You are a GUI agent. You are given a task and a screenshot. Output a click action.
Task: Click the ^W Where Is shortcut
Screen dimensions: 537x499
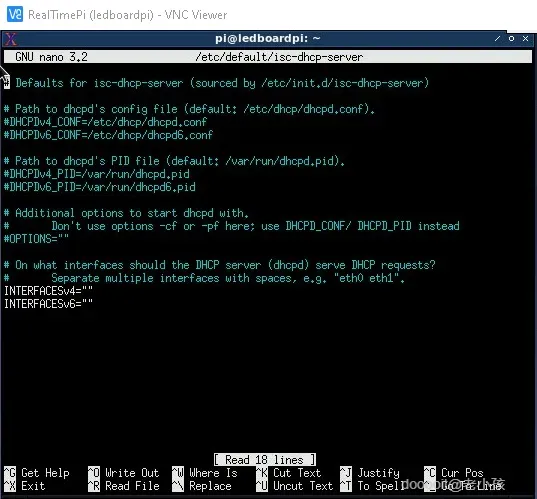[205, 473]
